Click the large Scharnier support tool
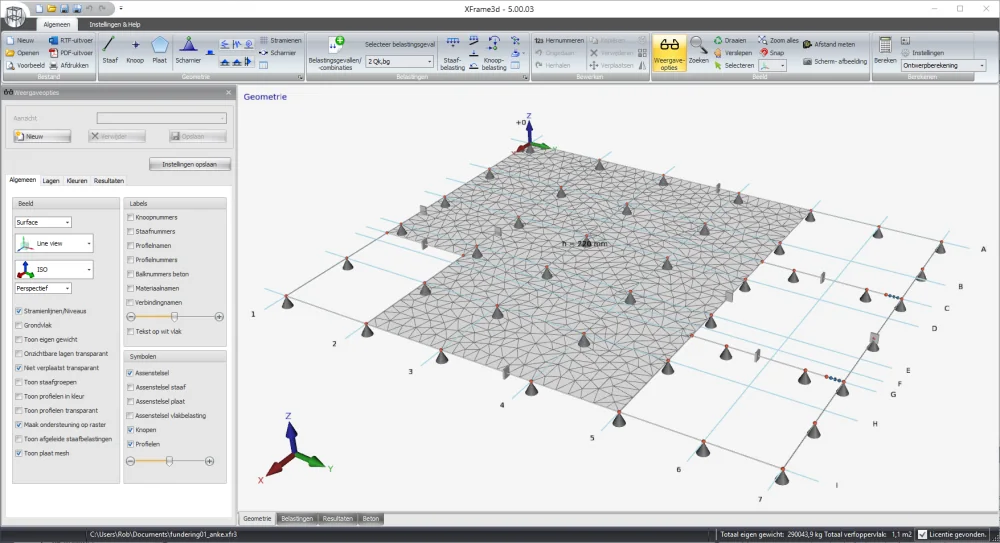The width and height of the screenshot is (1000, 543). coord(188,50)
